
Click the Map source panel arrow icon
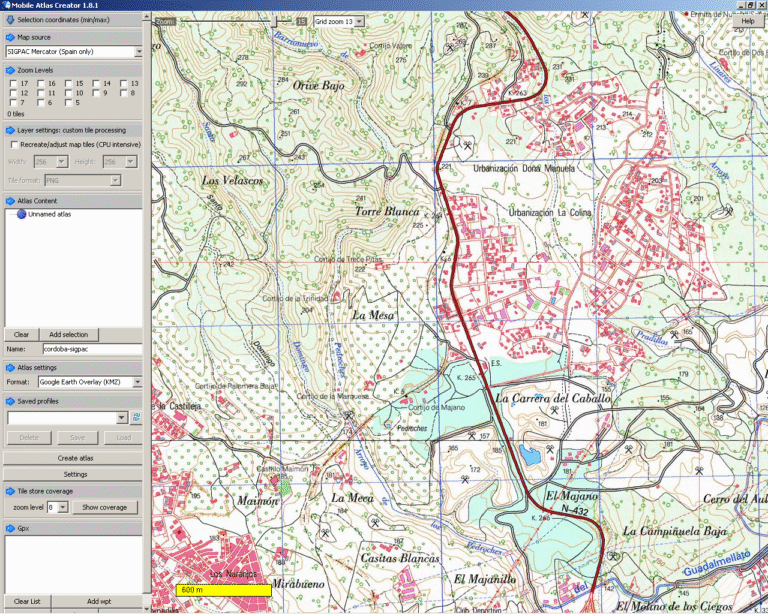(10, 37)
